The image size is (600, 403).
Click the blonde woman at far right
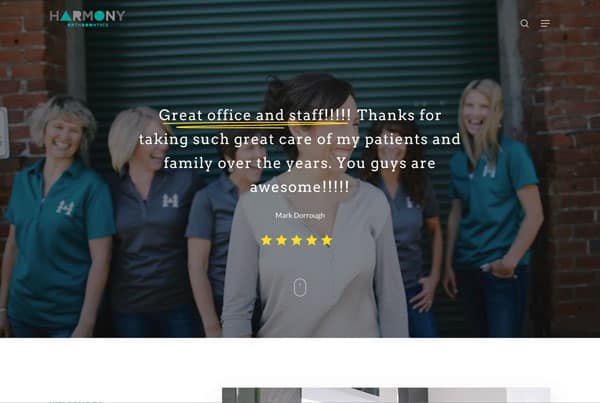coord(494,207)
